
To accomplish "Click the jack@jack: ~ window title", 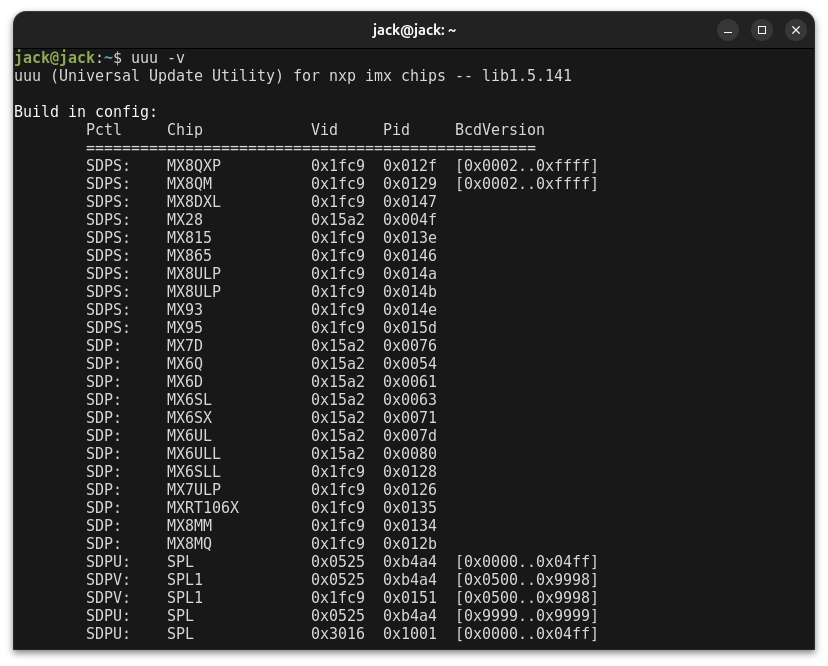I will click(x=414, y=30).
